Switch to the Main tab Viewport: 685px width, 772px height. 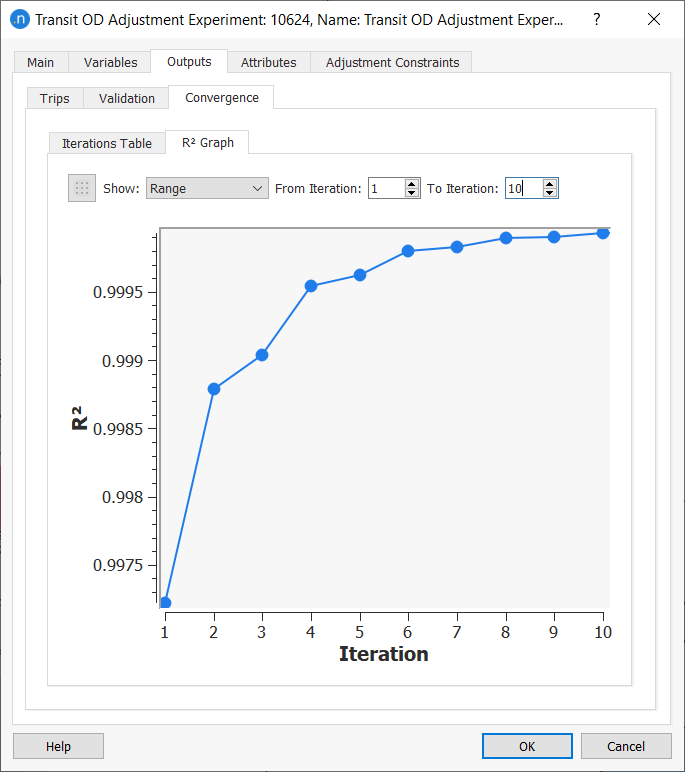point(41,62)
